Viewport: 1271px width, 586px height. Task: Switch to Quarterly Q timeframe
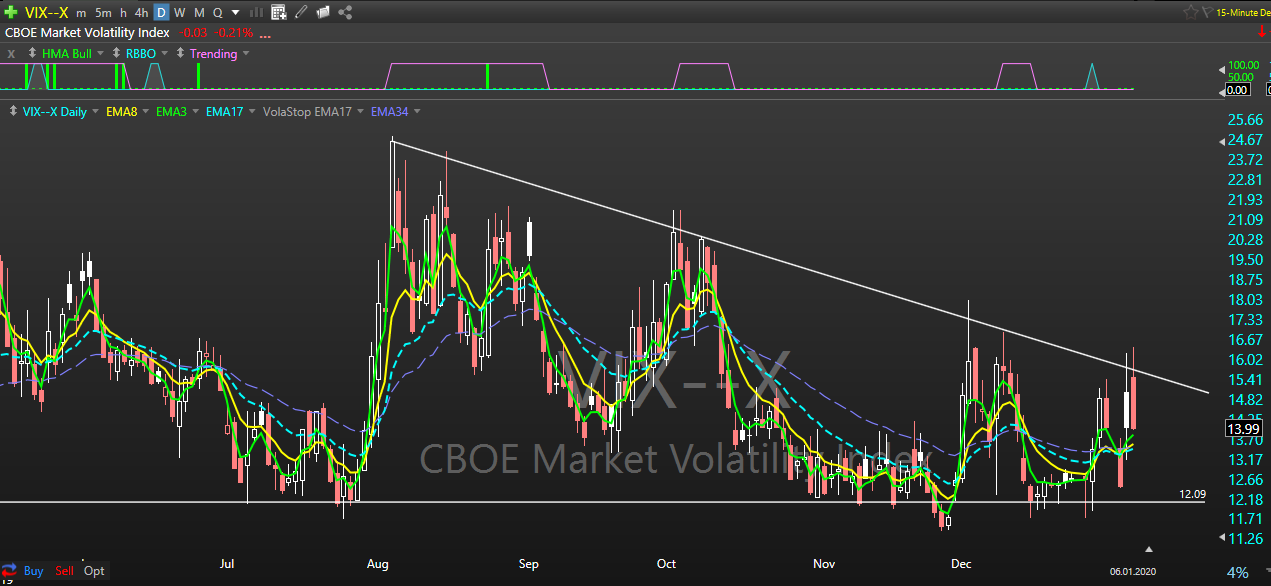pos(217,13)
